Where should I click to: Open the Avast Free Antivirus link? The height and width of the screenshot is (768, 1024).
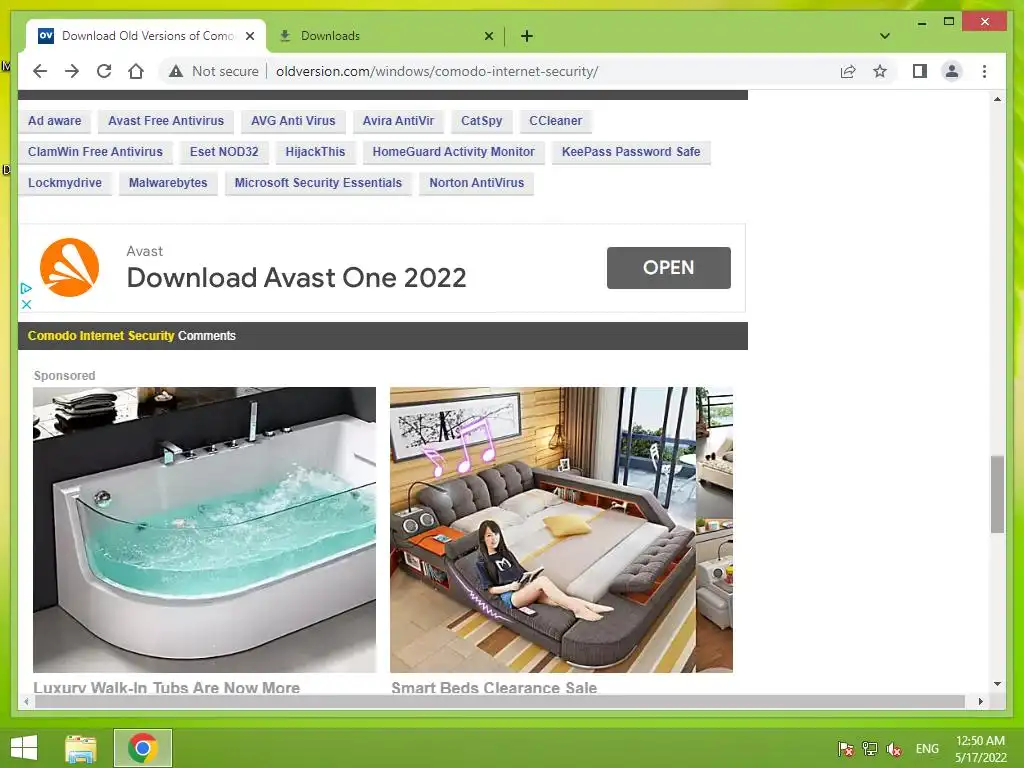point(166,121)
